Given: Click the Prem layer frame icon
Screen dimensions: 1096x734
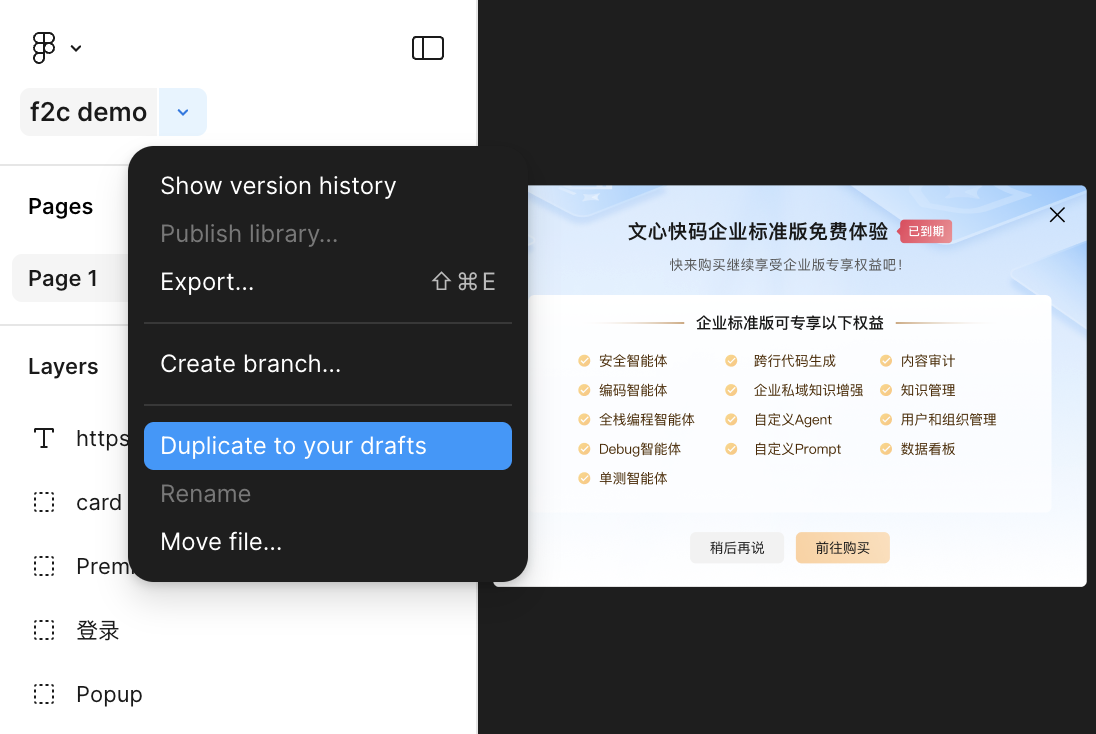Looking at the screenshot, I should point(43,566).
